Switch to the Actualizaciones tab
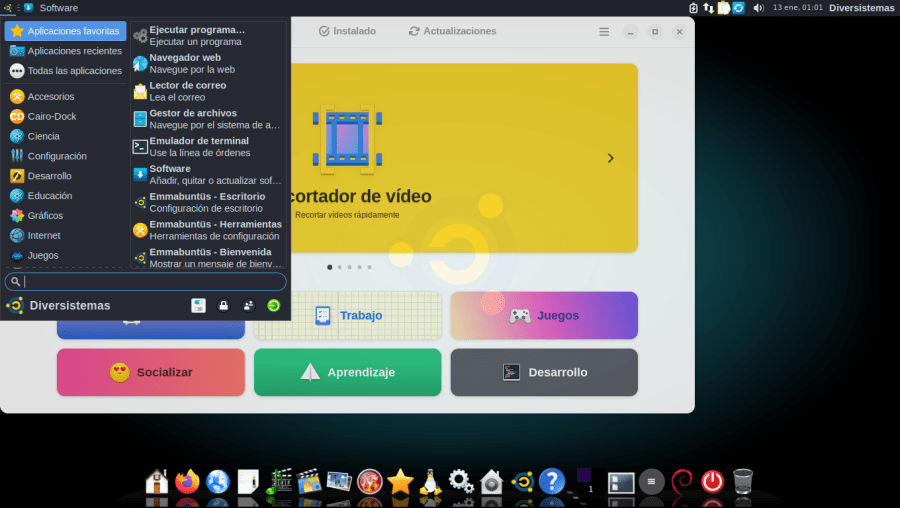The width and height of the screenshot is (900, 508). (x=452, y=31)
